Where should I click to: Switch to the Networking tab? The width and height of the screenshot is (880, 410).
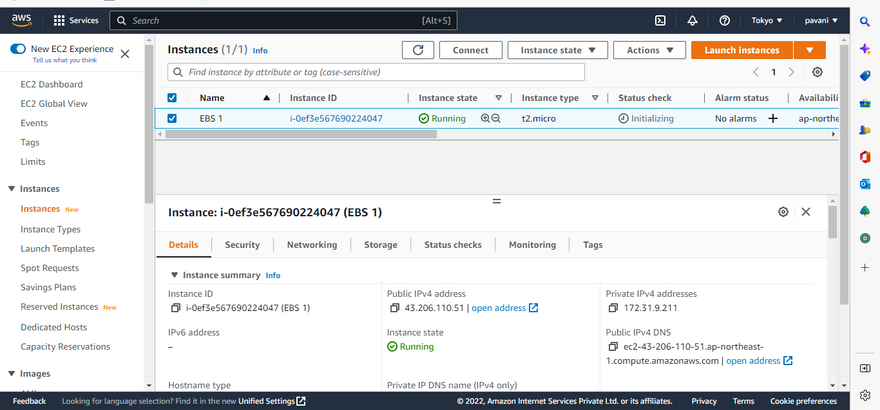(312, 245)
